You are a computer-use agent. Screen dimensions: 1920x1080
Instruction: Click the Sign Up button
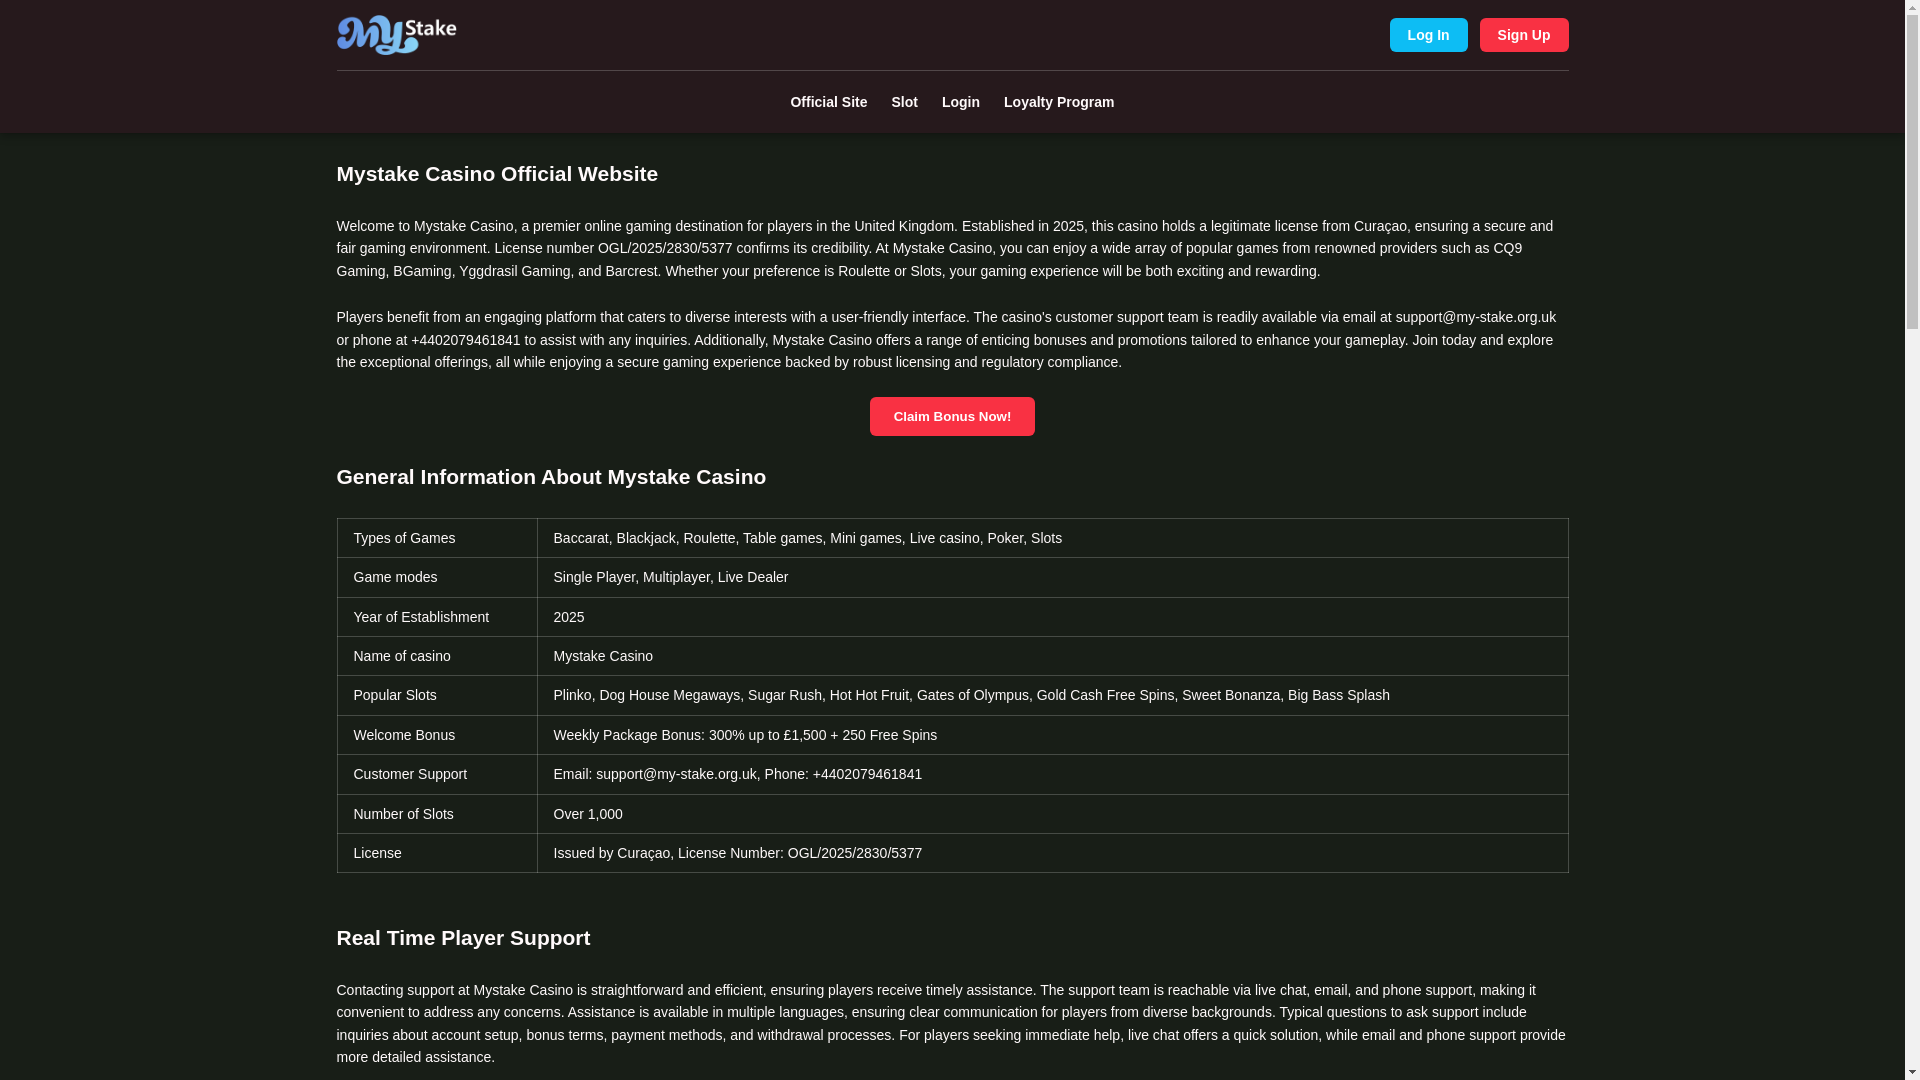click(x=1523, y=35)
